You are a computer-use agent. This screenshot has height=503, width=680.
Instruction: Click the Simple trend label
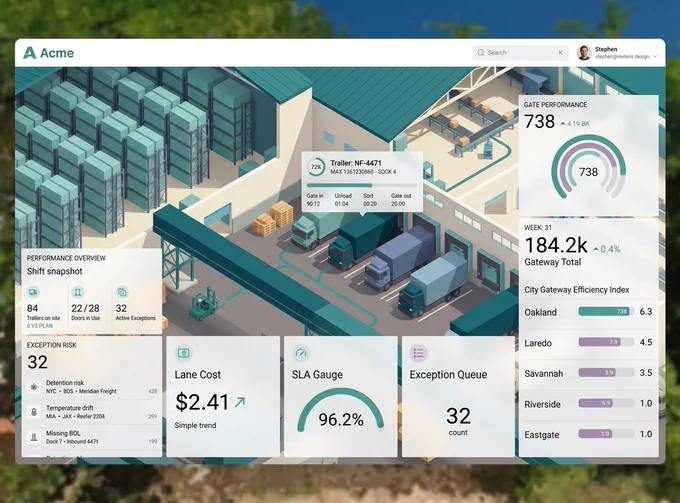click(195, 425)
